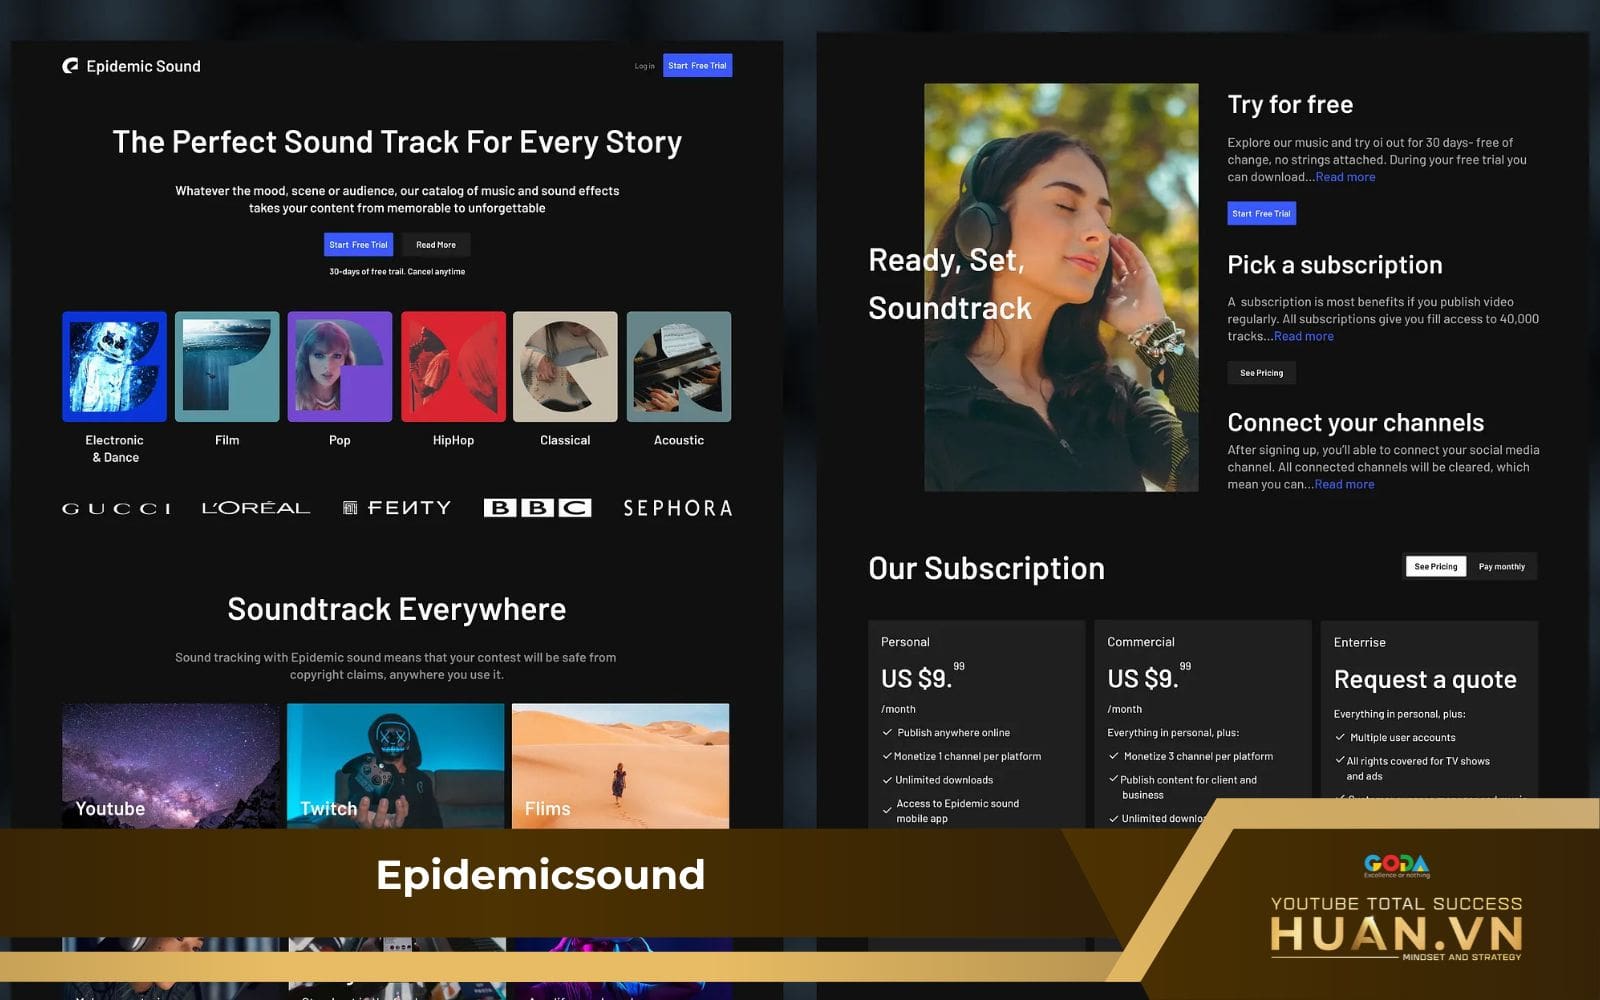Open the Classical genre tile

pyautogui.click(x=565, y=366)
